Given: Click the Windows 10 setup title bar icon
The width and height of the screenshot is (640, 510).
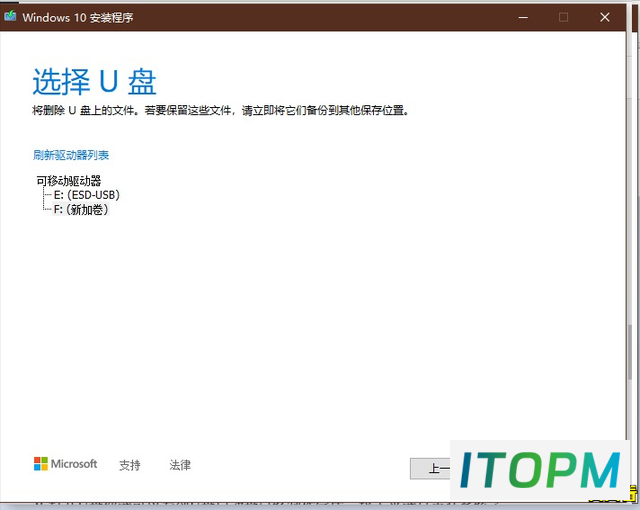Looking at the screenshot, I should [x=10, y=16].
